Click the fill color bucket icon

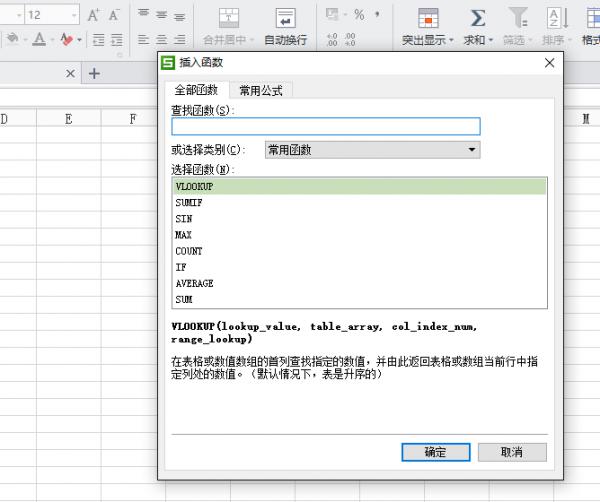coord(12,39)
